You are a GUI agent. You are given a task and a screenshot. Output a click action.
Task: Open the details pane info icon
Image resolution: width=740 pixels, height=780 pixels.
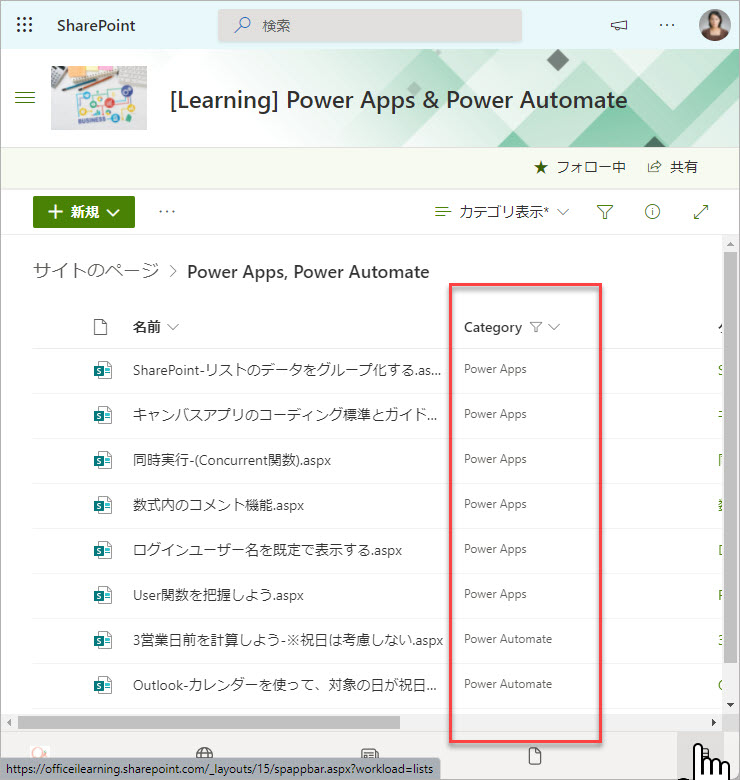652,212
